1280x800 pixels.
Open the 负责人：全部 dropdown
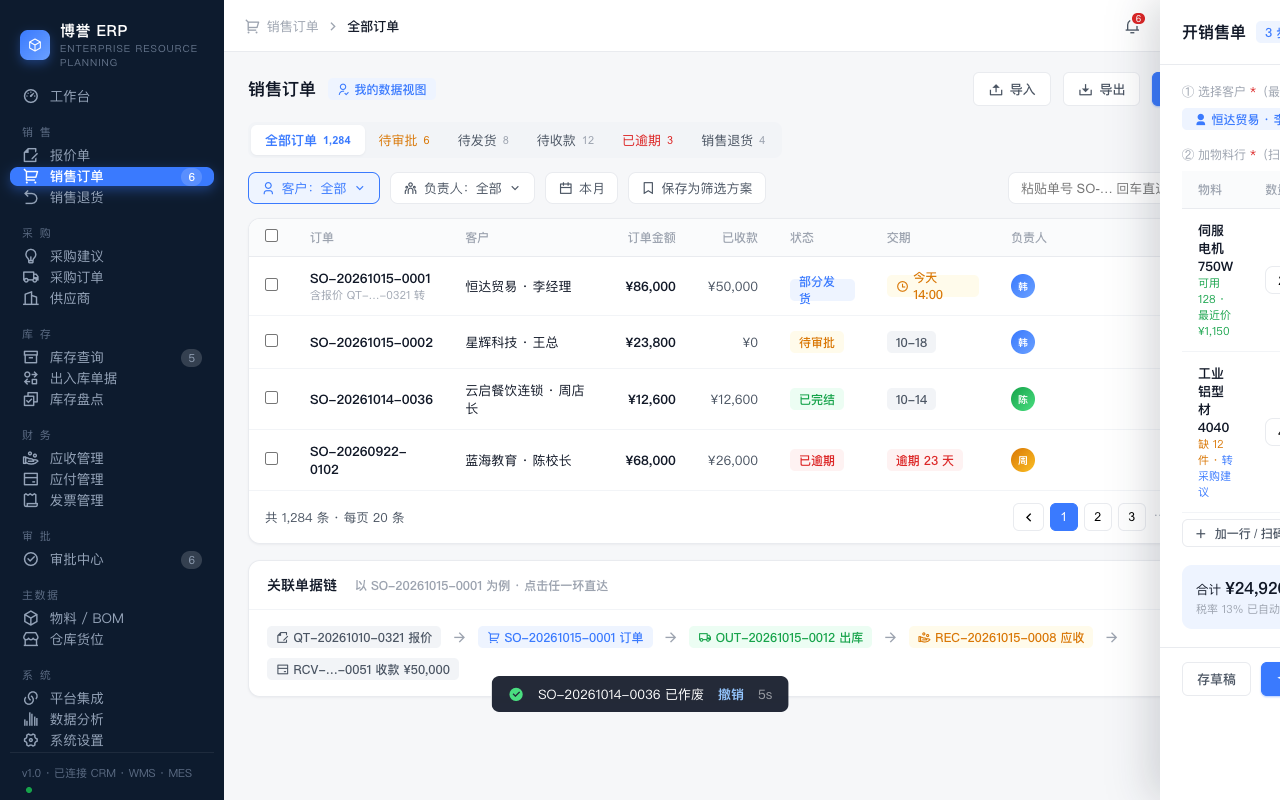[x=462, y=188]
